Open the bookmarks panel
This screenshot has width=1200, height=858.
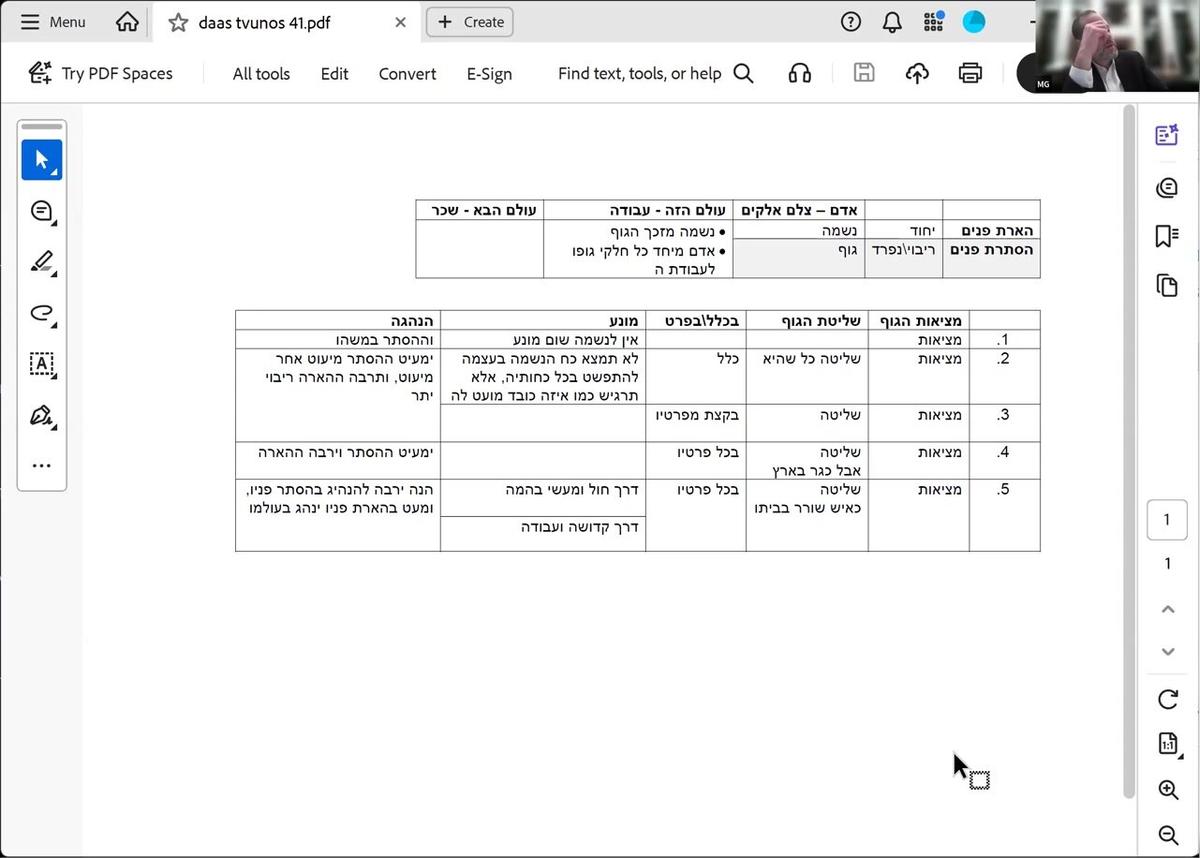[x=1166, y=236]
